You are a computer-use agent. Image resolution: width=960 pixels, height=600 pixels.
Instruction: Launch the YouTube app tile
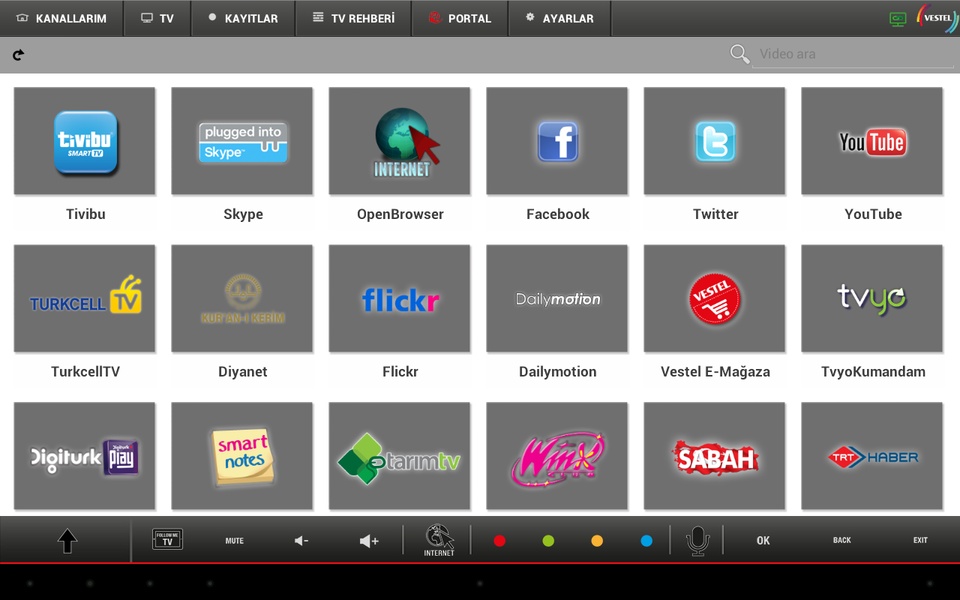click(x=872, y=141)
